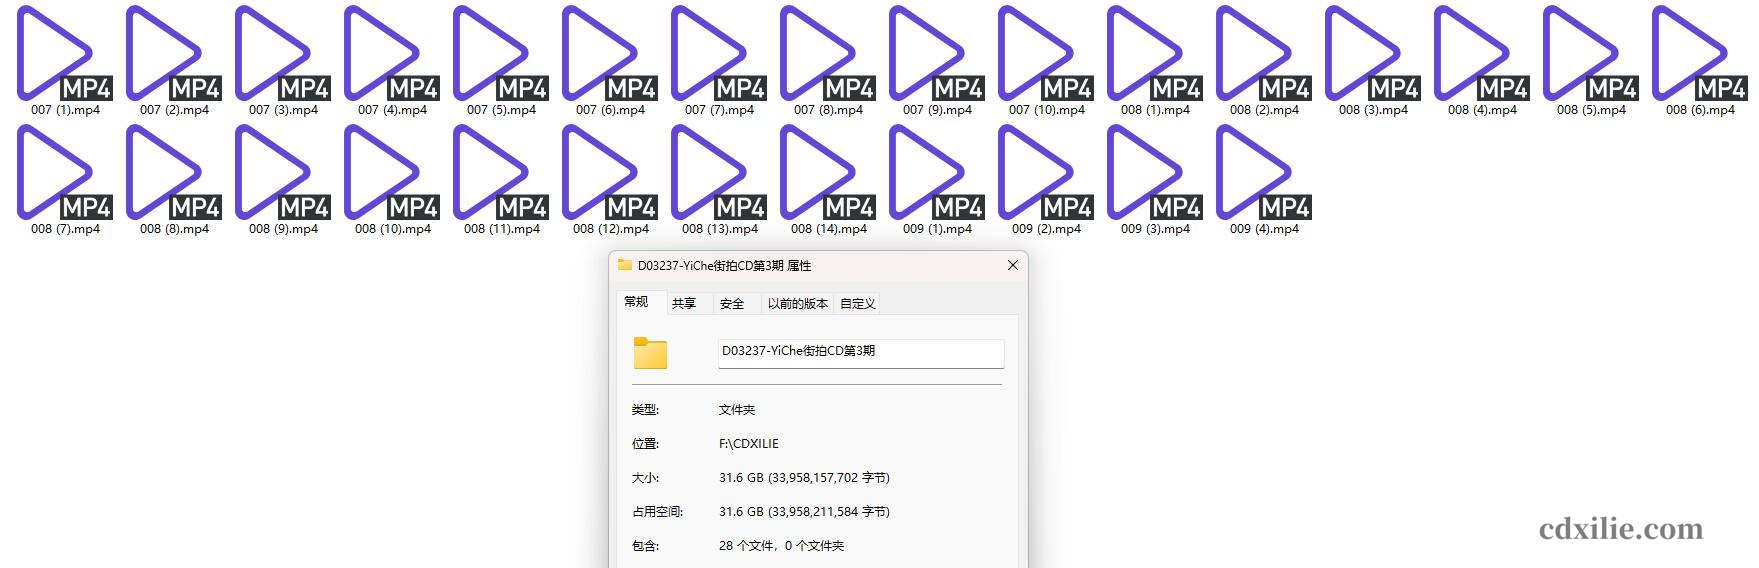The image size is (1759, 568).
Task: Select the 007 (3).mp4 file icon
Action: click(x=283, y=54)
